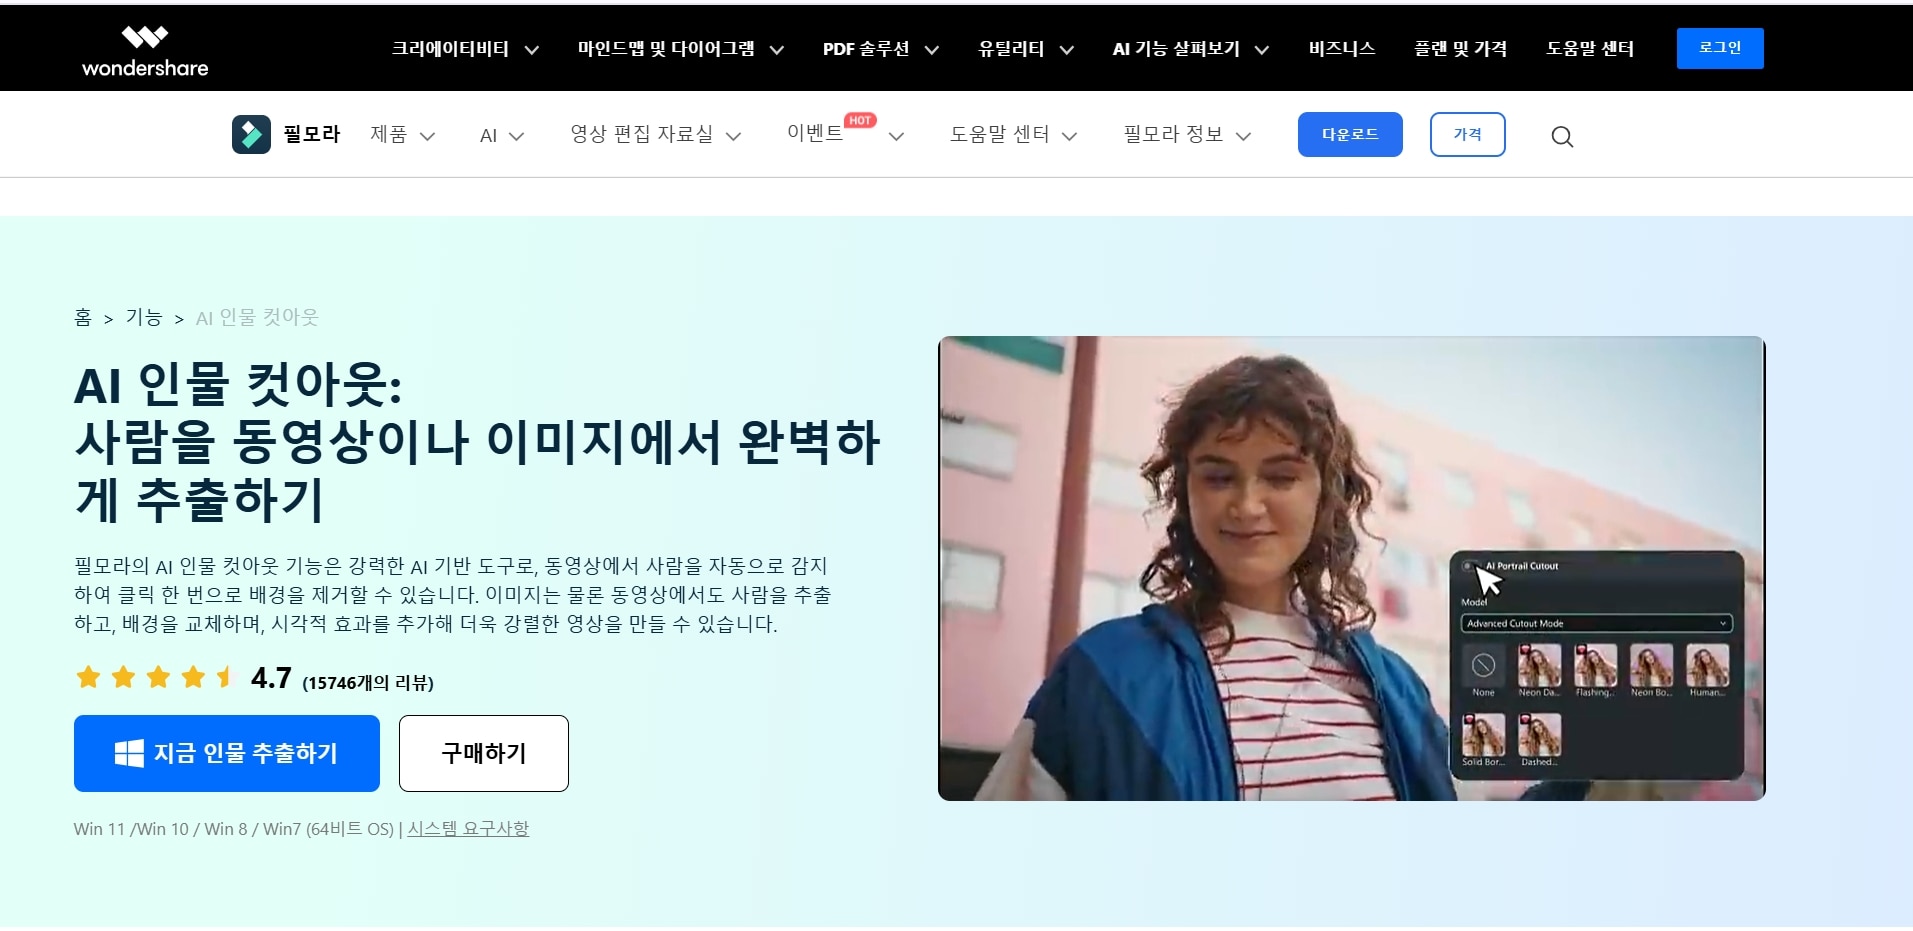This screenshot has width=1913, height=931.
Task: Open 도움말 센터 in top black bar
Action: coord(1590,48)
